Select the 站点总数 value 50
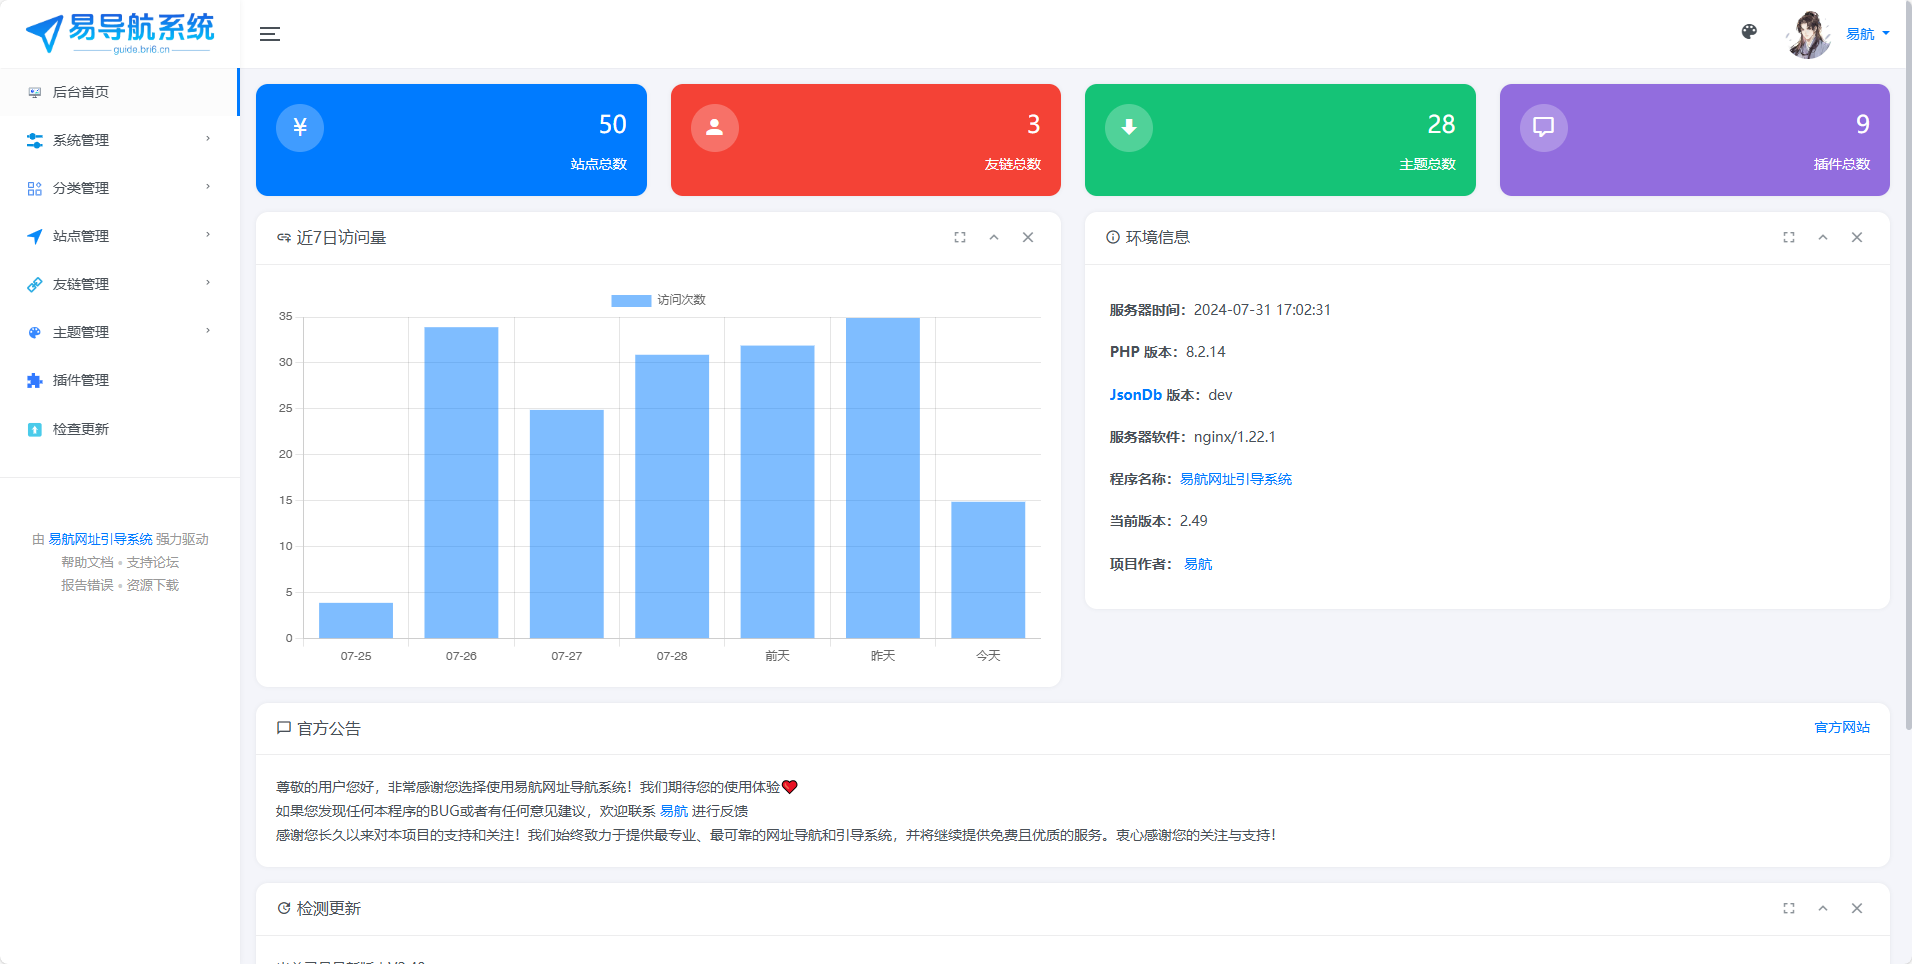The width and height of the screenshot is (1912, 964). [612, 125]
